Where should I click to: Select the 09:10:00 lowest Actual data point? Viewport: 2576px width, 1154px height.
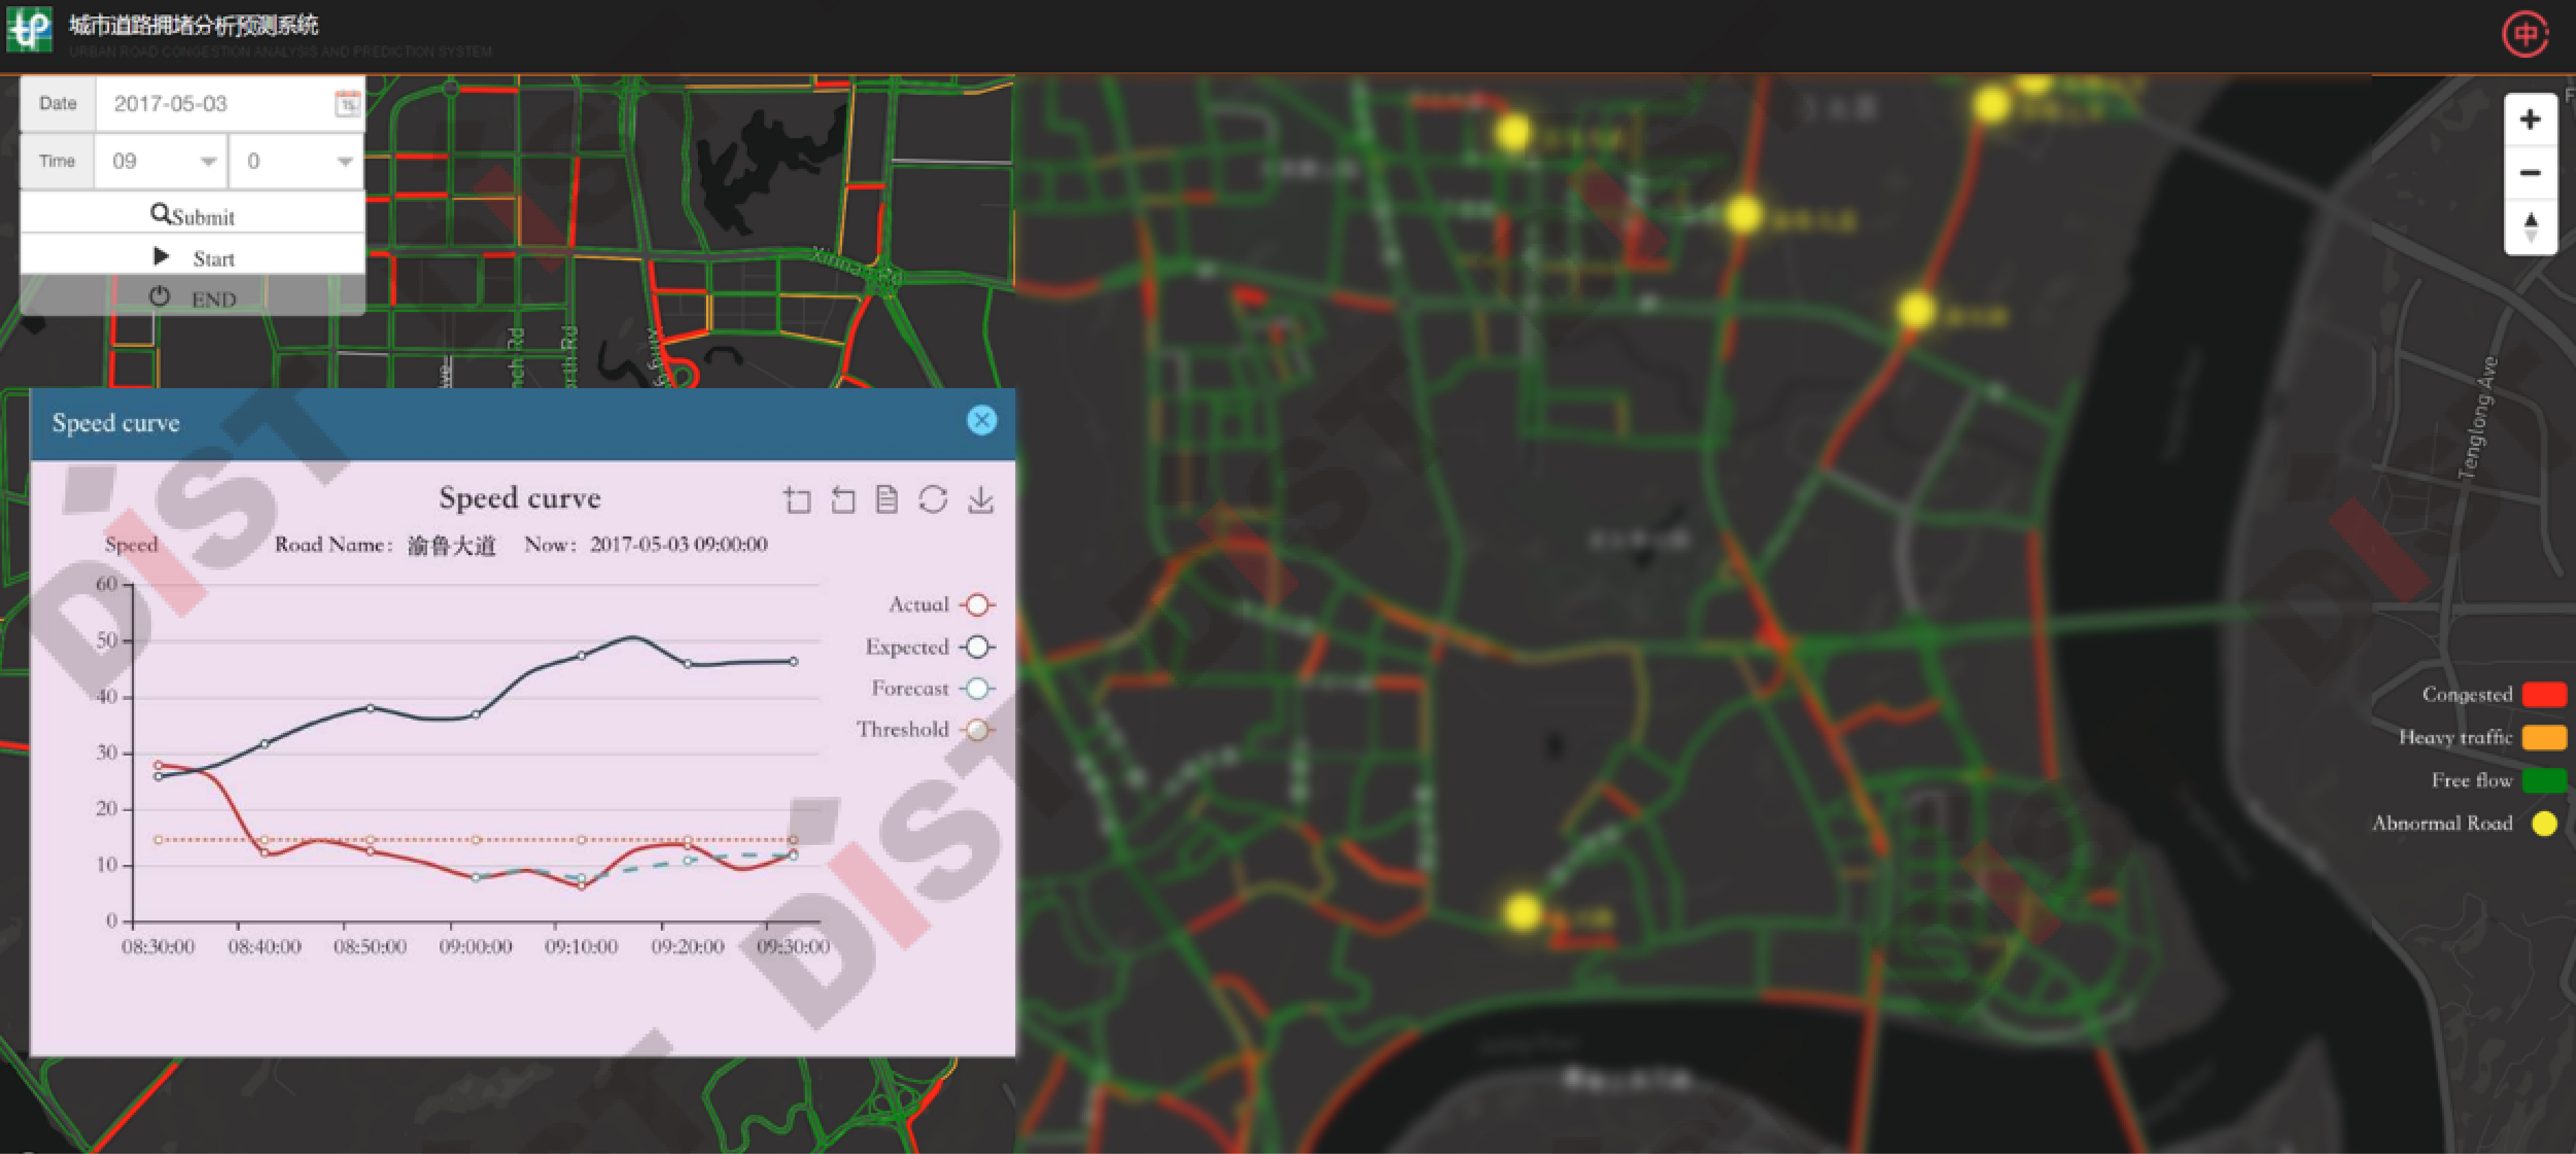point(582,886)
